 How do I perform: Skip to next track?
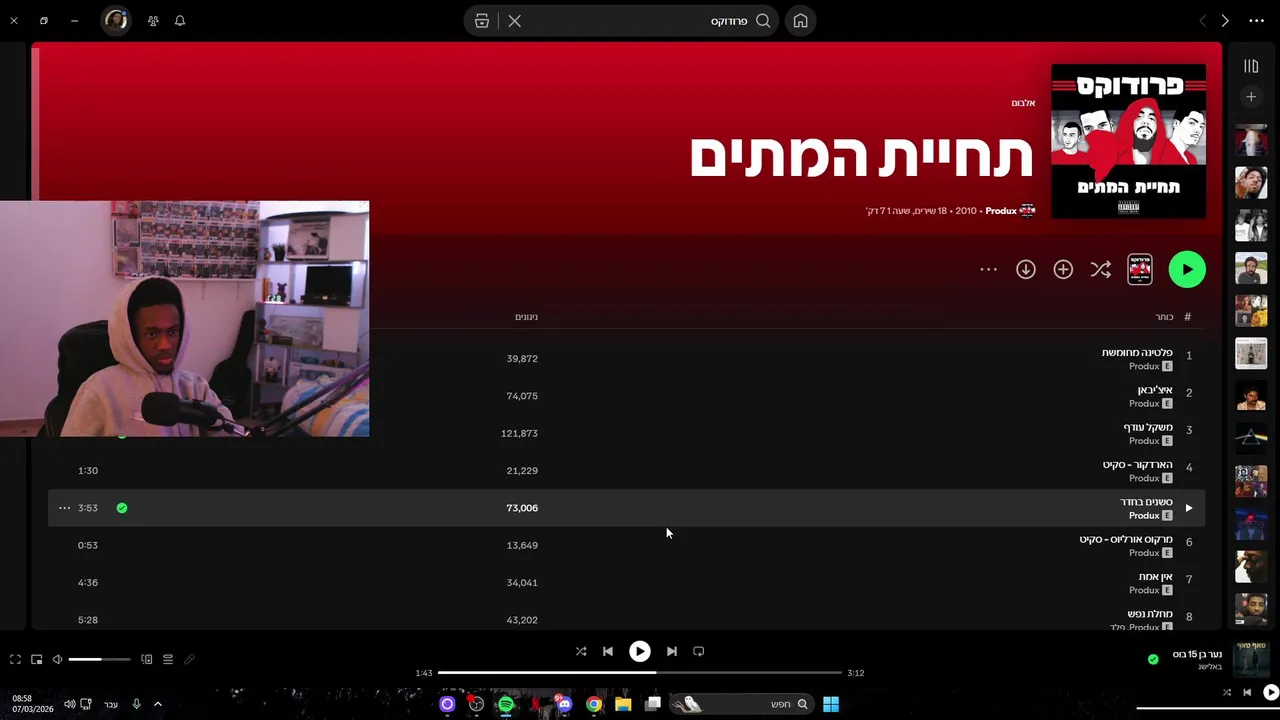click(x=672, y=651)
